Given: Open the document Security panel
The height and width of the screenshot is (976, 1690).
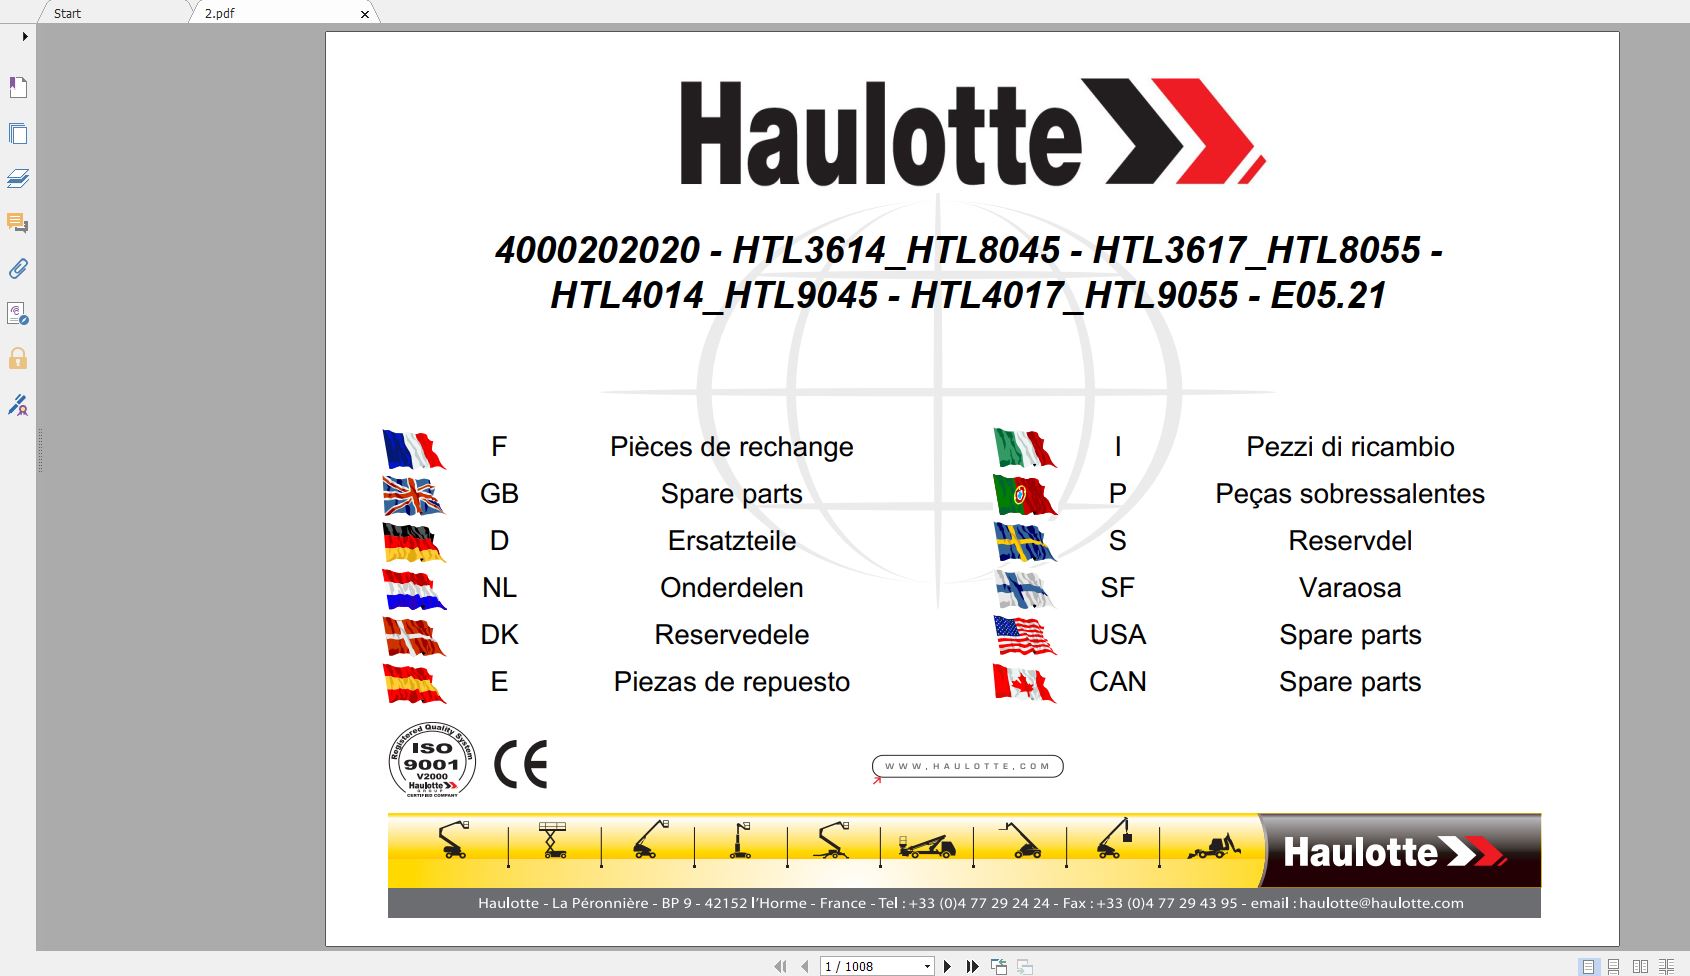Looking at the screenshot, I should pyautogui.click(x=18, y=359).
